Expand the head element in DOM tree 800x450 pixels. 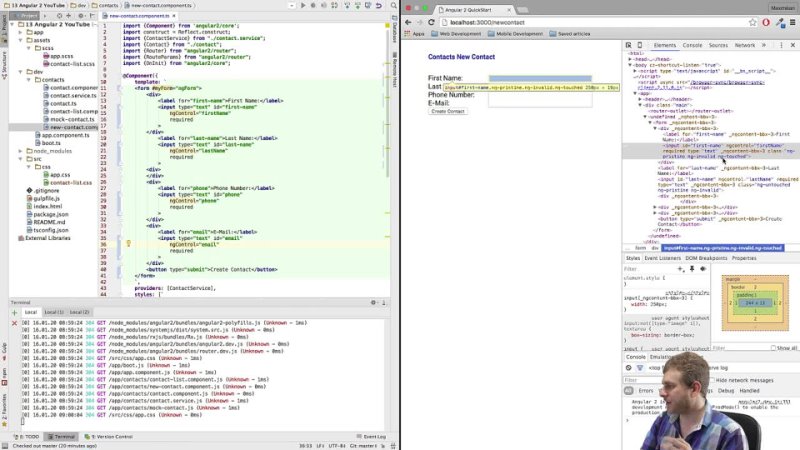[630, 59]
